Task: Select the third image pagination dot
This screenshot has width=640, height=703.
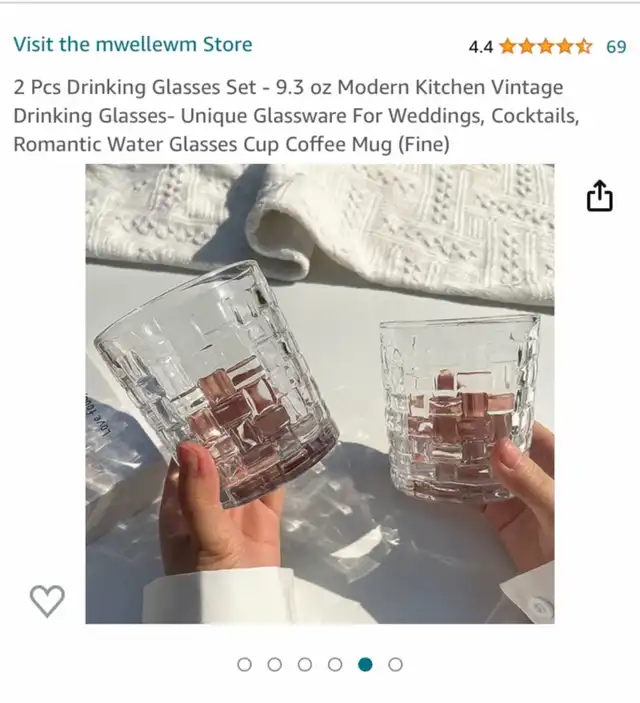Action: click(305, 664)
